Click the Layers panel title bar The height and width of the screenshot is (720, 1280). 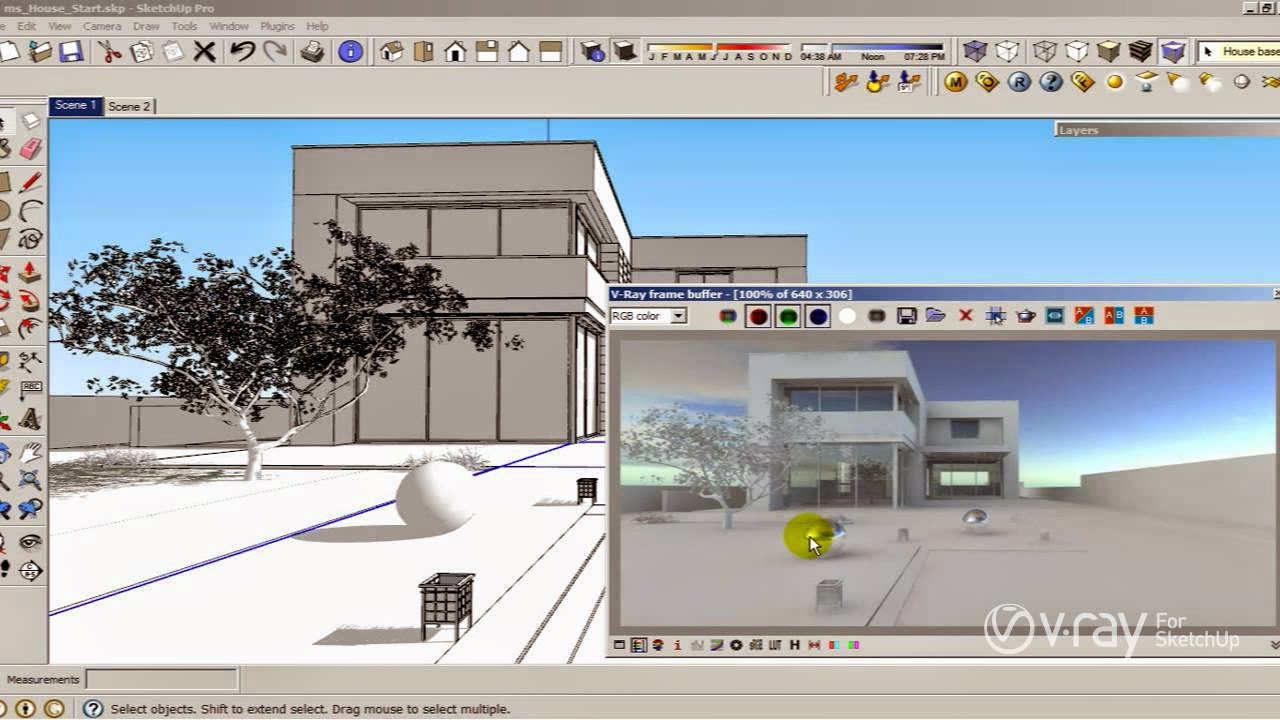coord(1167,130)
